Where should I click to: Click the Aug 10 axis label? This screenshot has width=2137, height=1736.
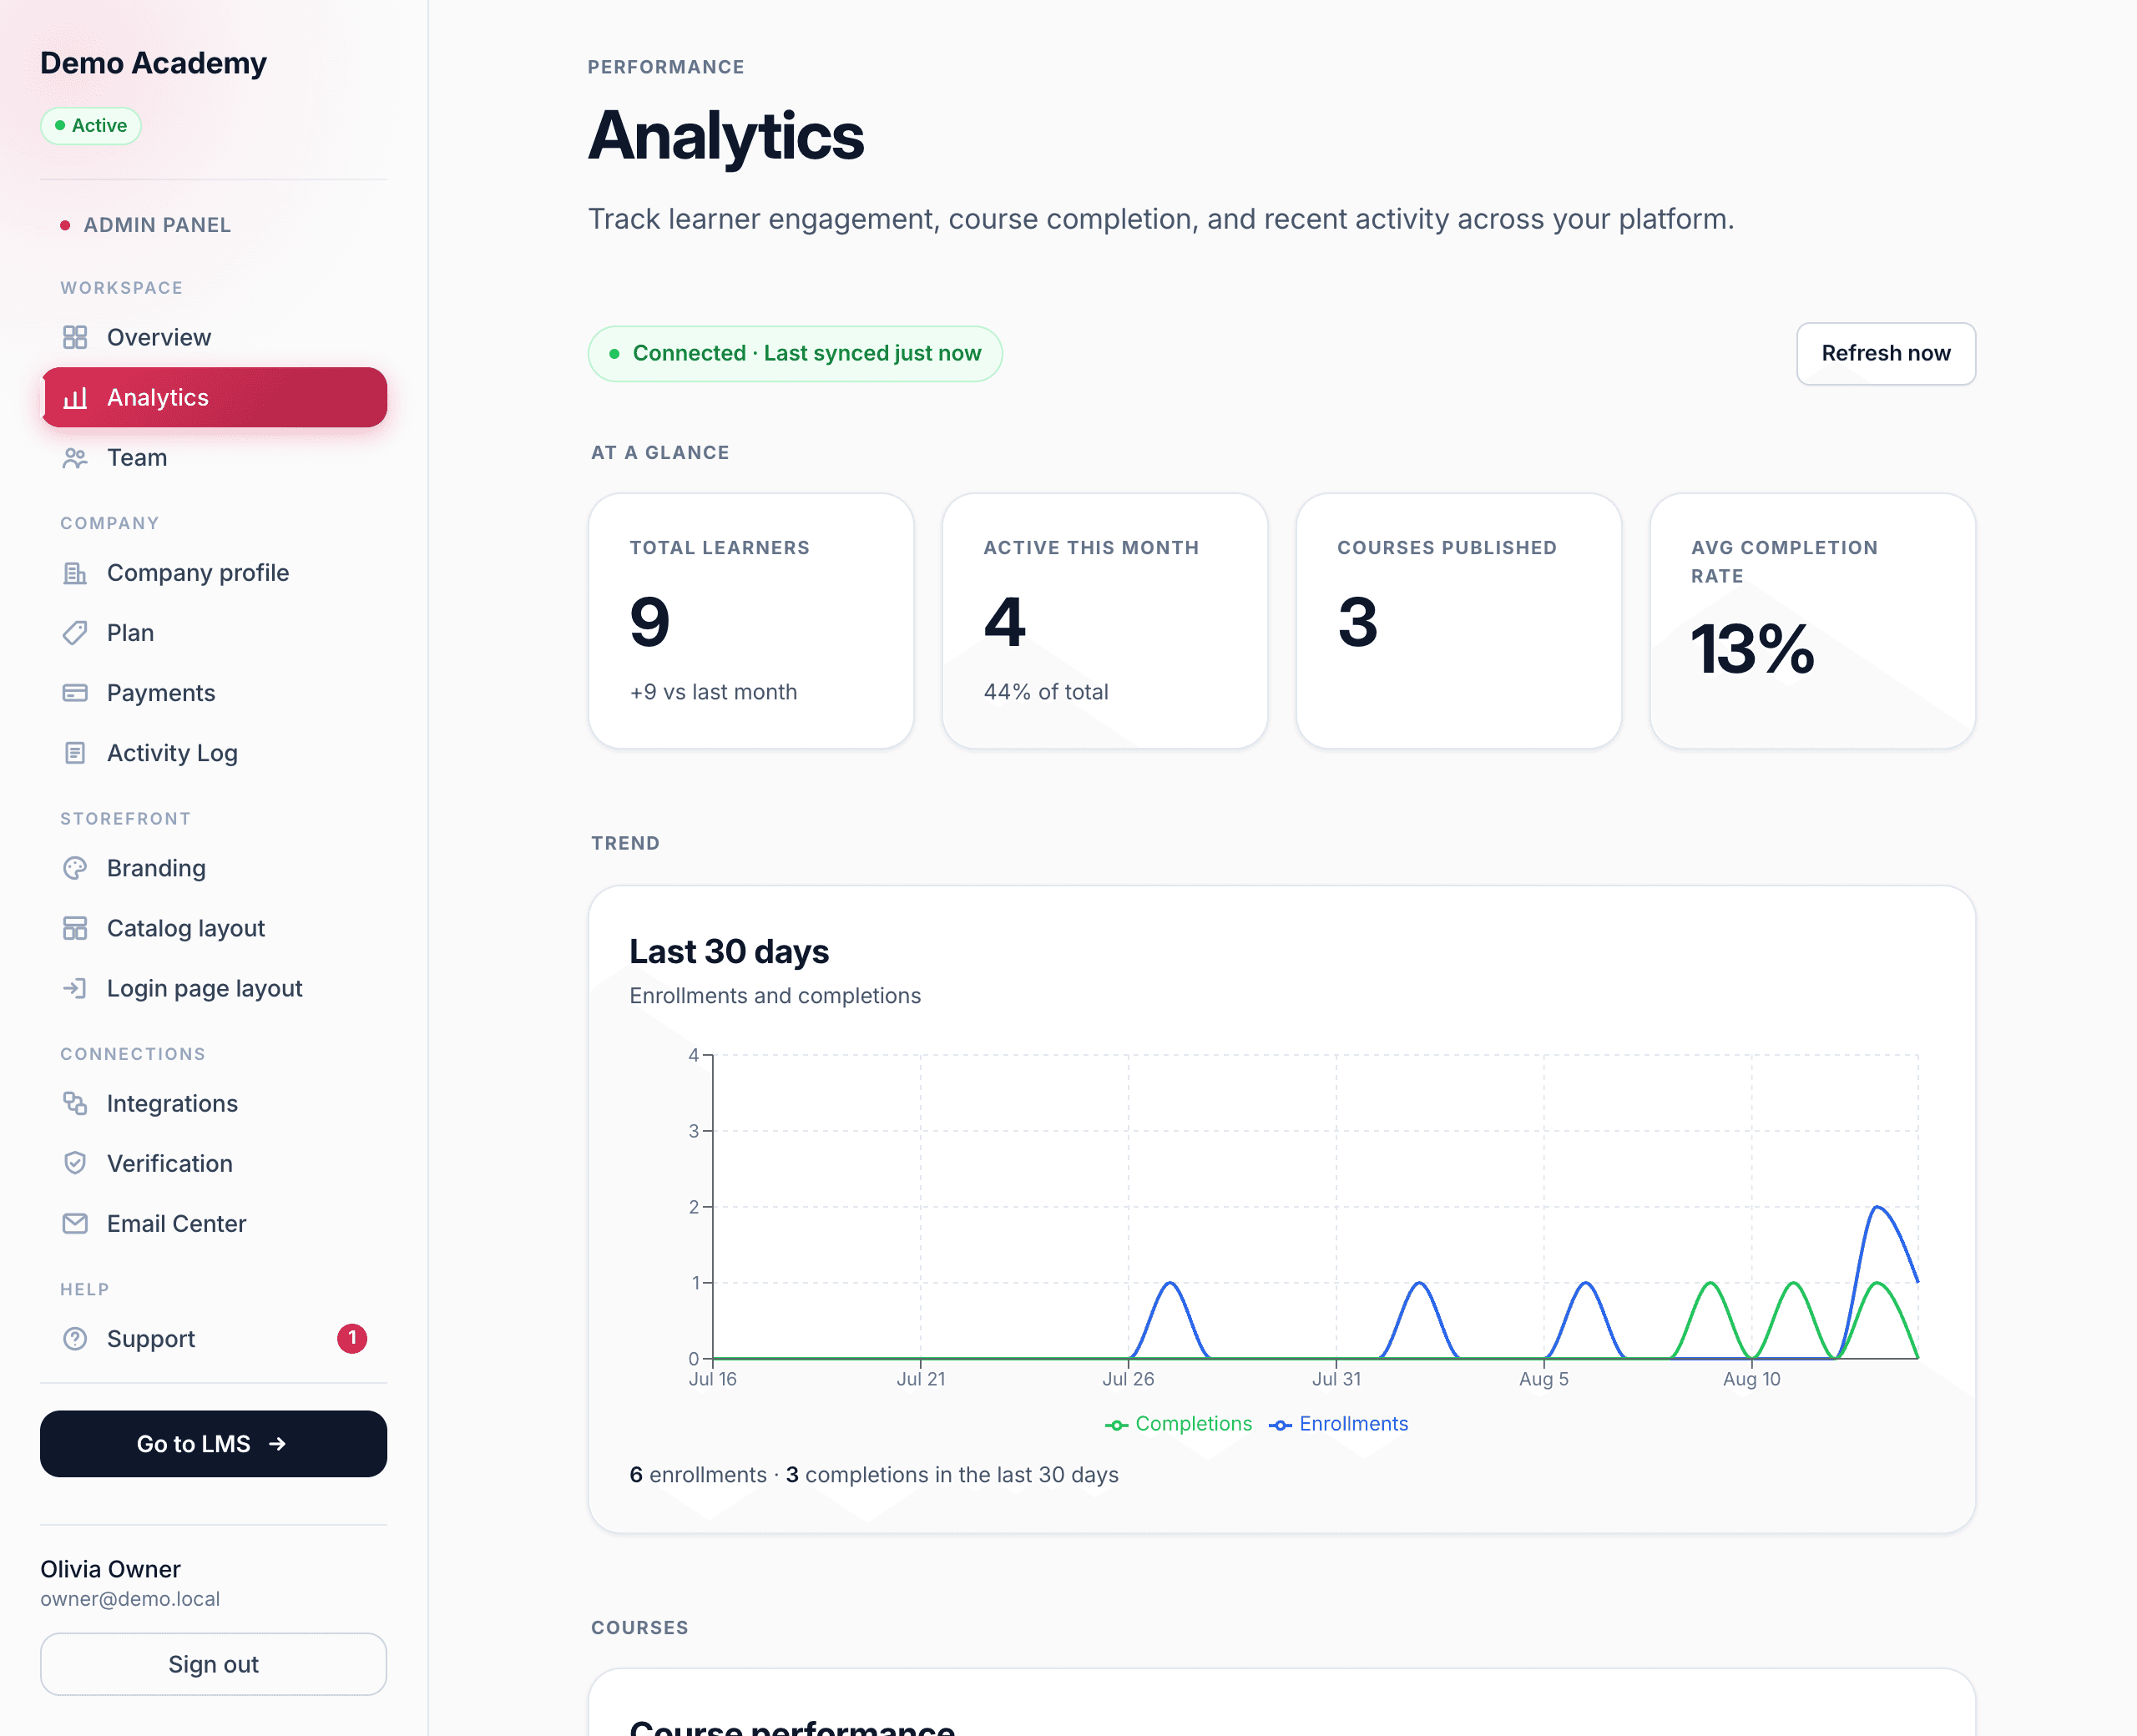coord(1751,1379)
